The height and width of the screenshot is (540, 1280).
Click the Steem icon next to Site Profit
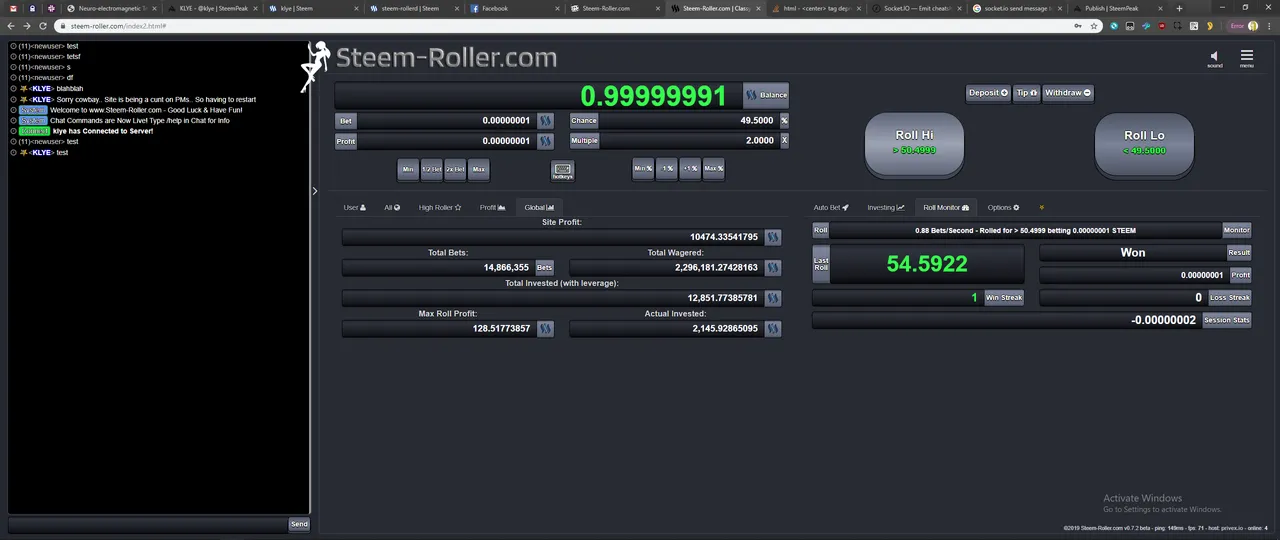click(x=773, y=237)
